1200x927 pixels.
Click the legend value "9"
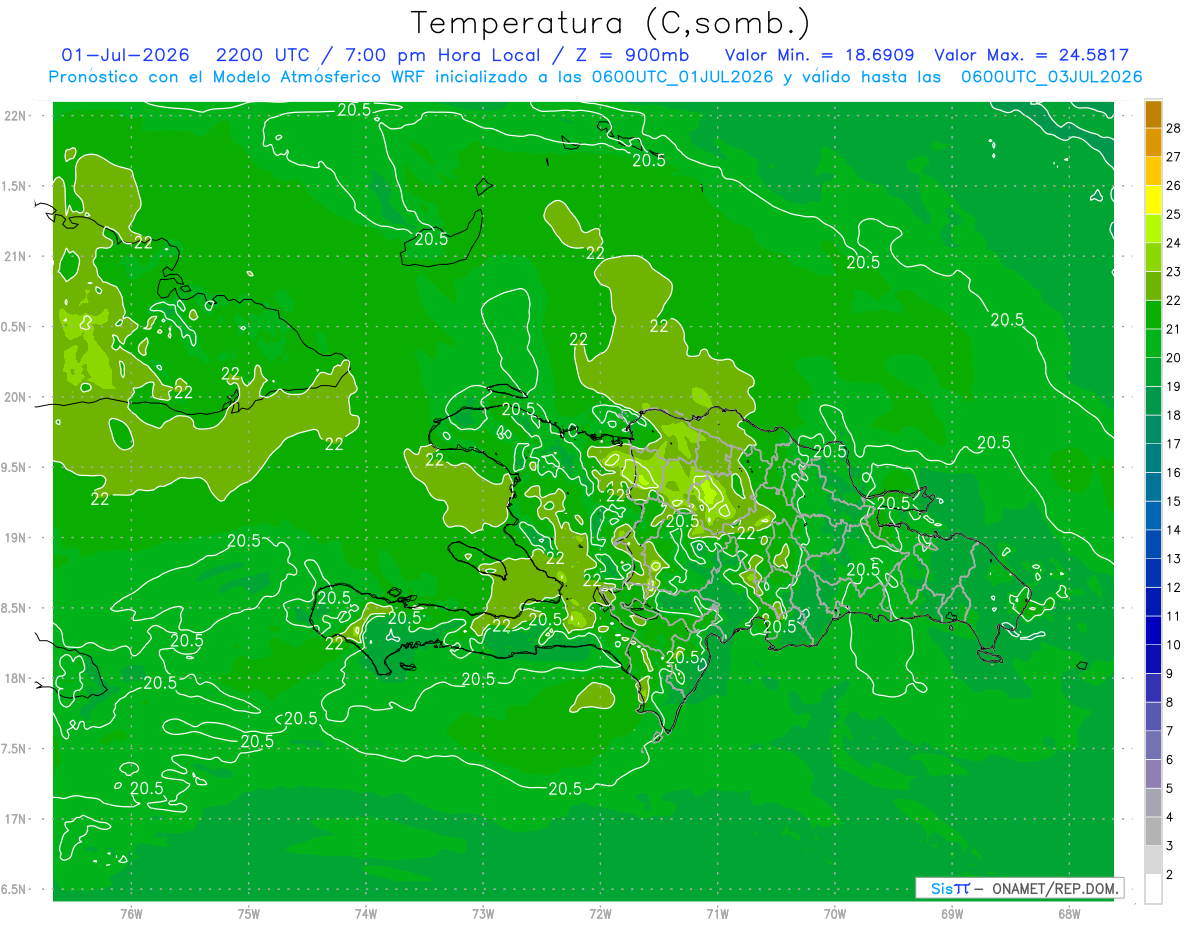(x=1170, y=674)
